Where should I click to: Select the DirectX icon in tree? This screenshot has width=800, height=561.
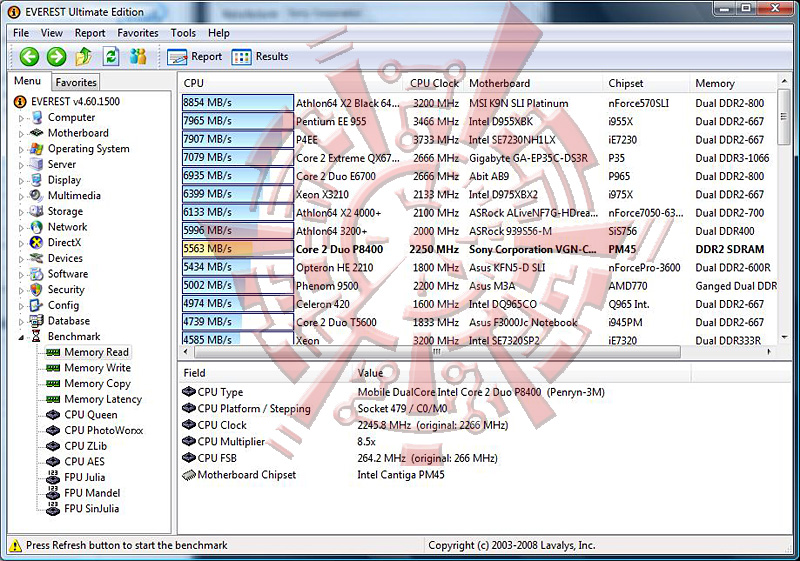click(x=36, y=242)
